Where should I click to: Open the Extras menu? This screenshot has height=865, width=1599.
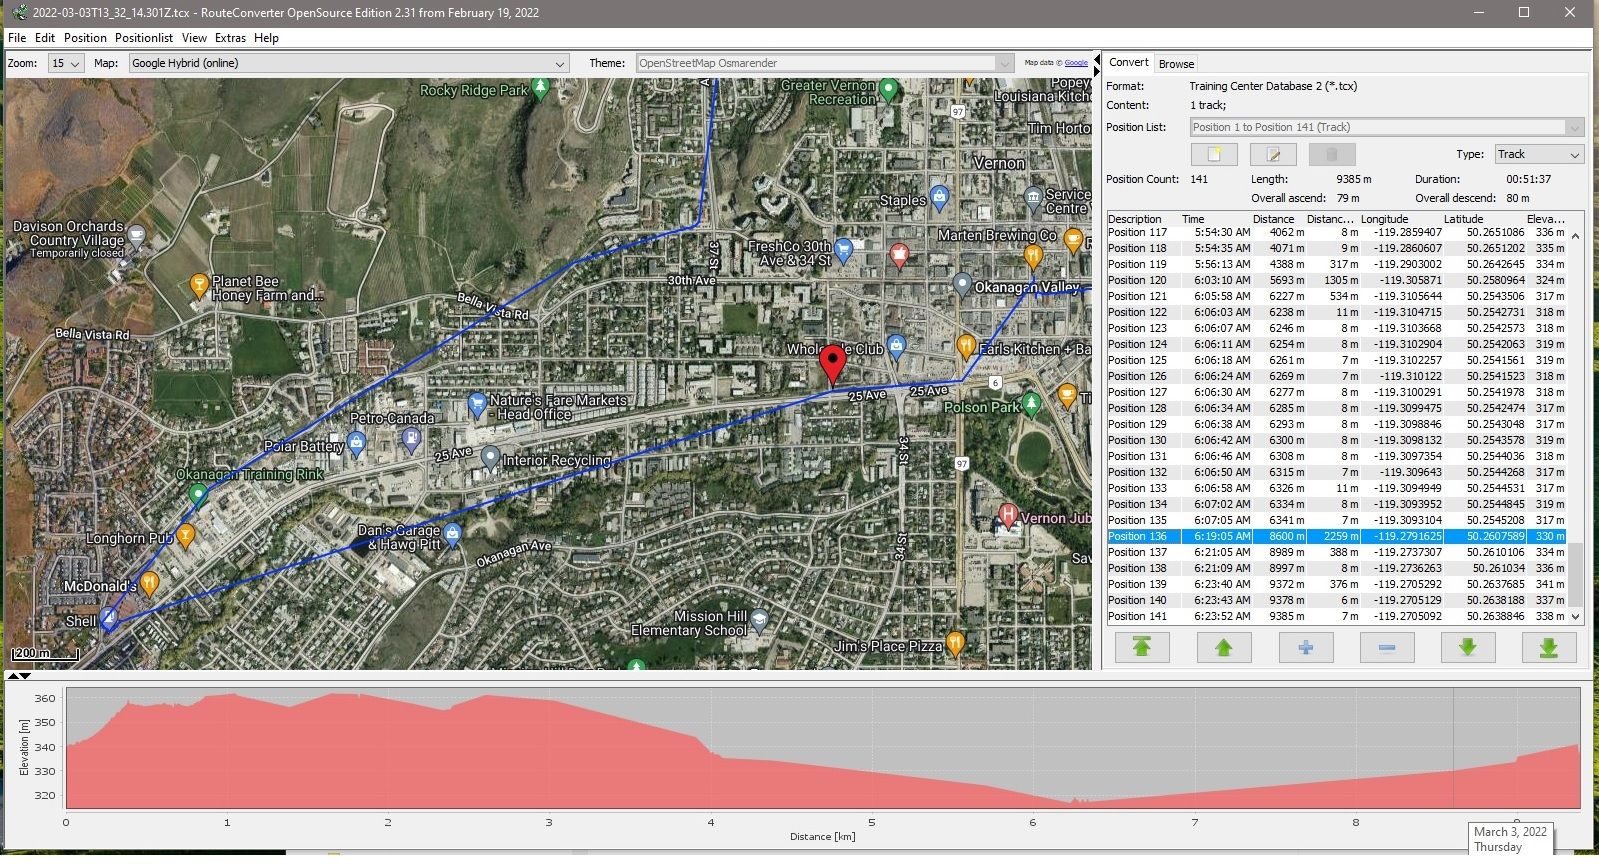tap(230, 38)
